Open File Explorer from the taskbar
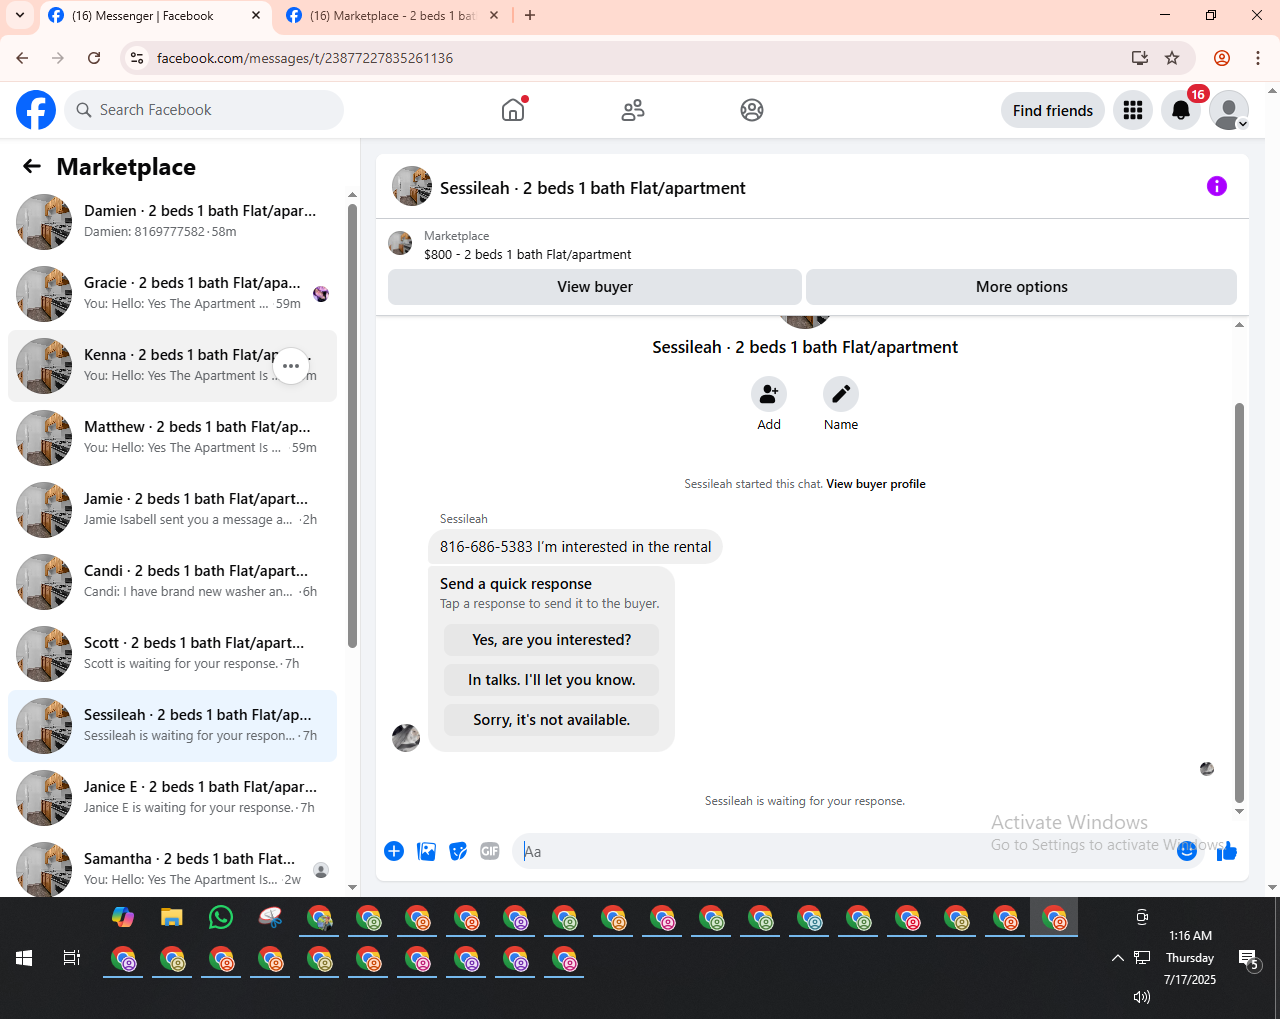Viewport: 1280px width, 1019px height. coord(172,917)
